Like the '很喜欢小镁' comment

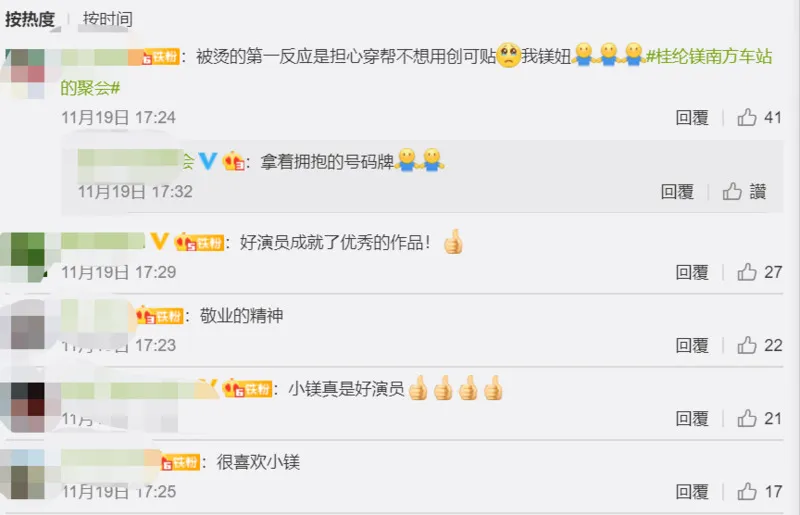coord(747,492)
